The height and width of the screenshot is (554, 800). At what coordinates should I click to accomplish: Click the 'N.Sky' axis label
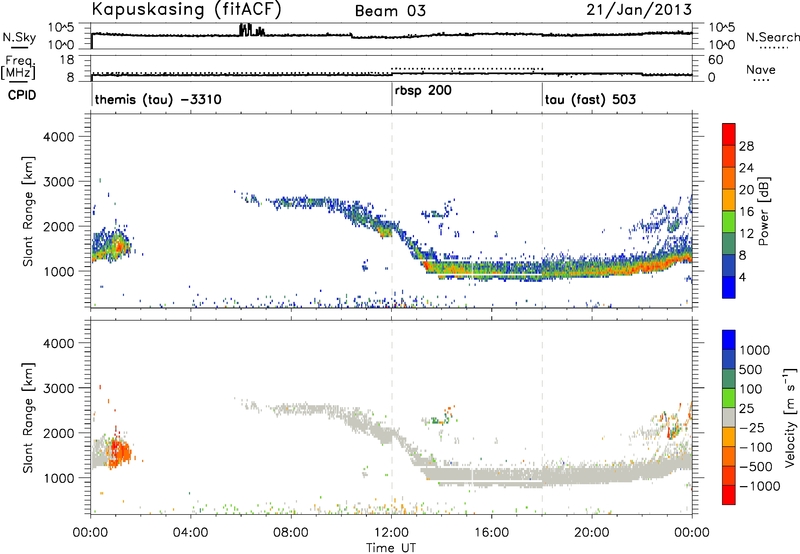click(x=19, y=37)
